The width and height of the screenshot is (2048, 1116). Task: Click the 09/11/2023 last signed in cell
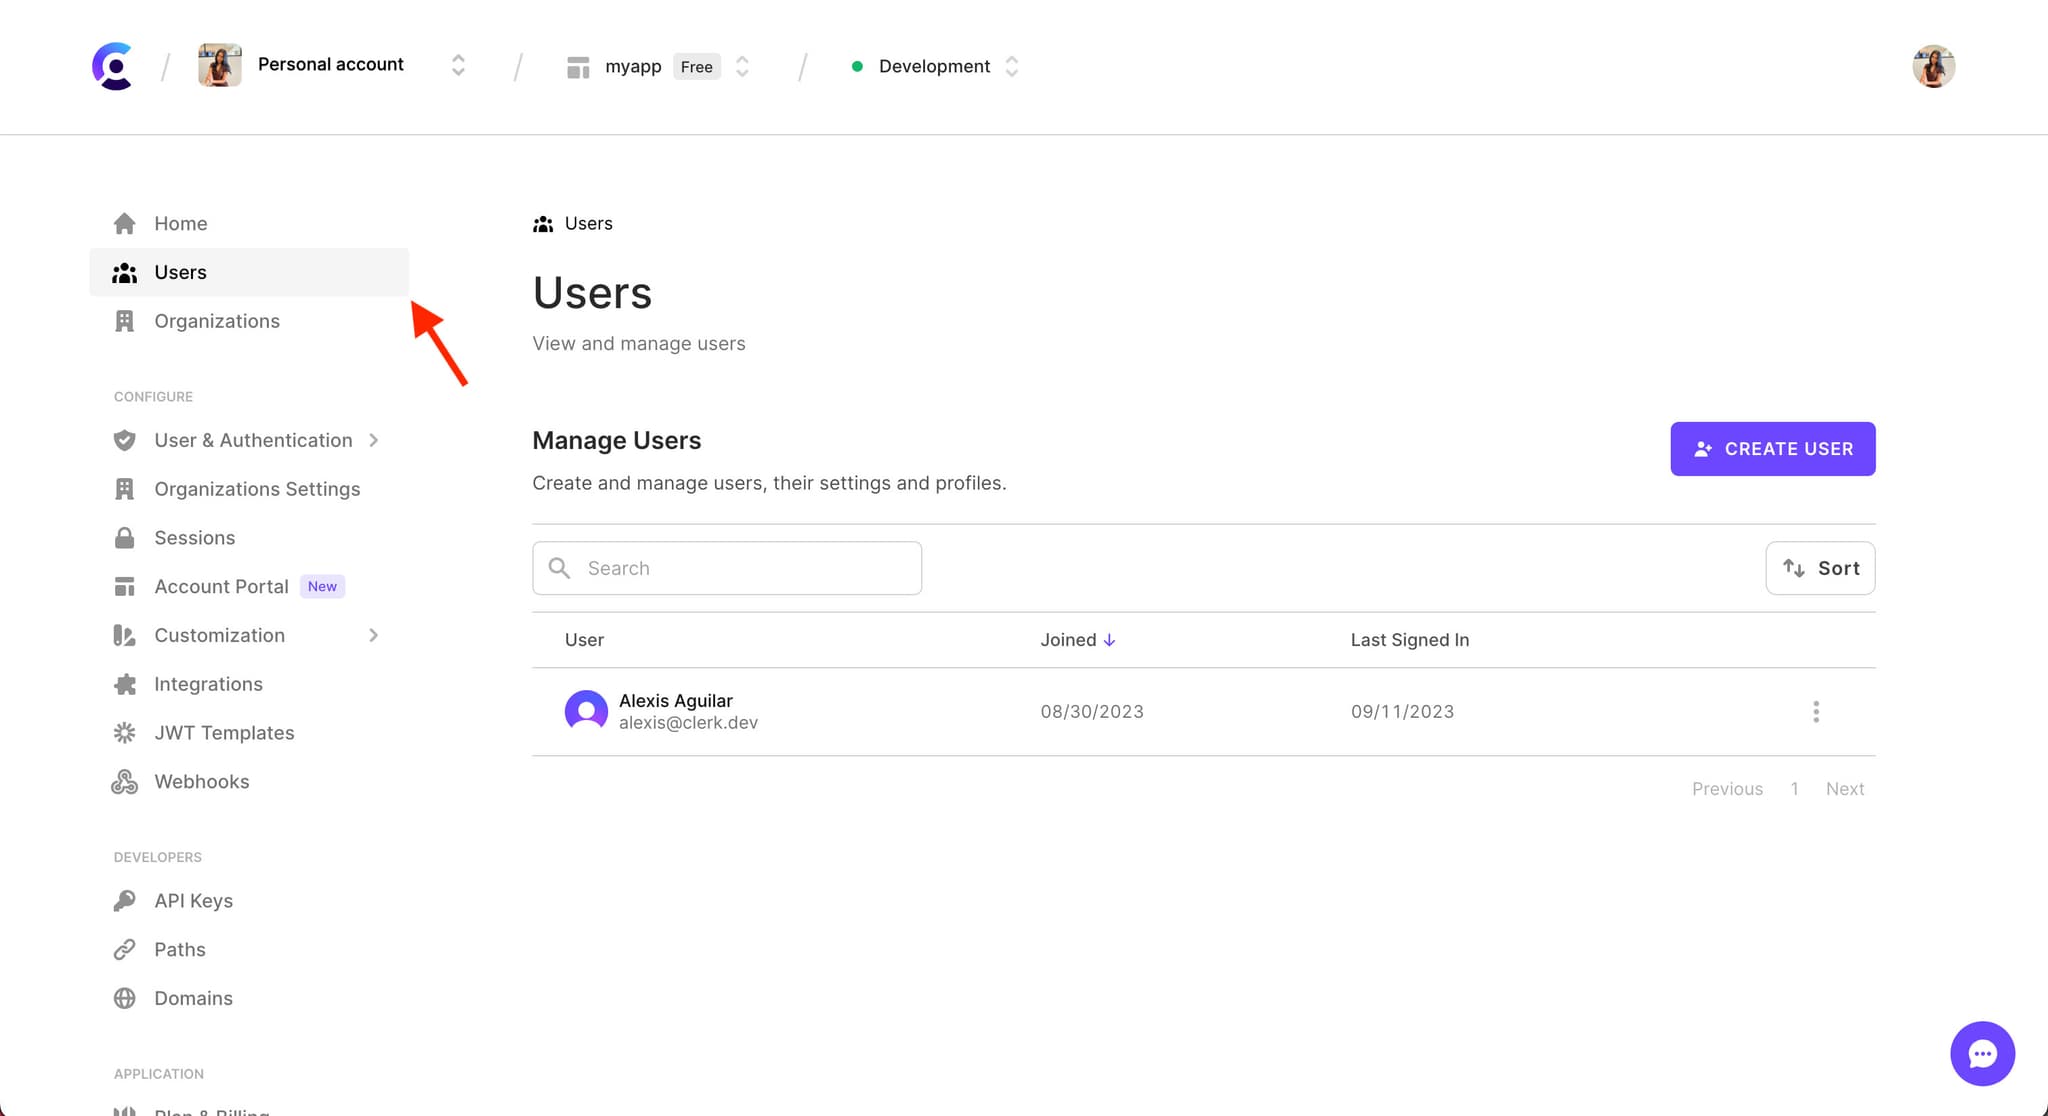[x=1402, y=712]
